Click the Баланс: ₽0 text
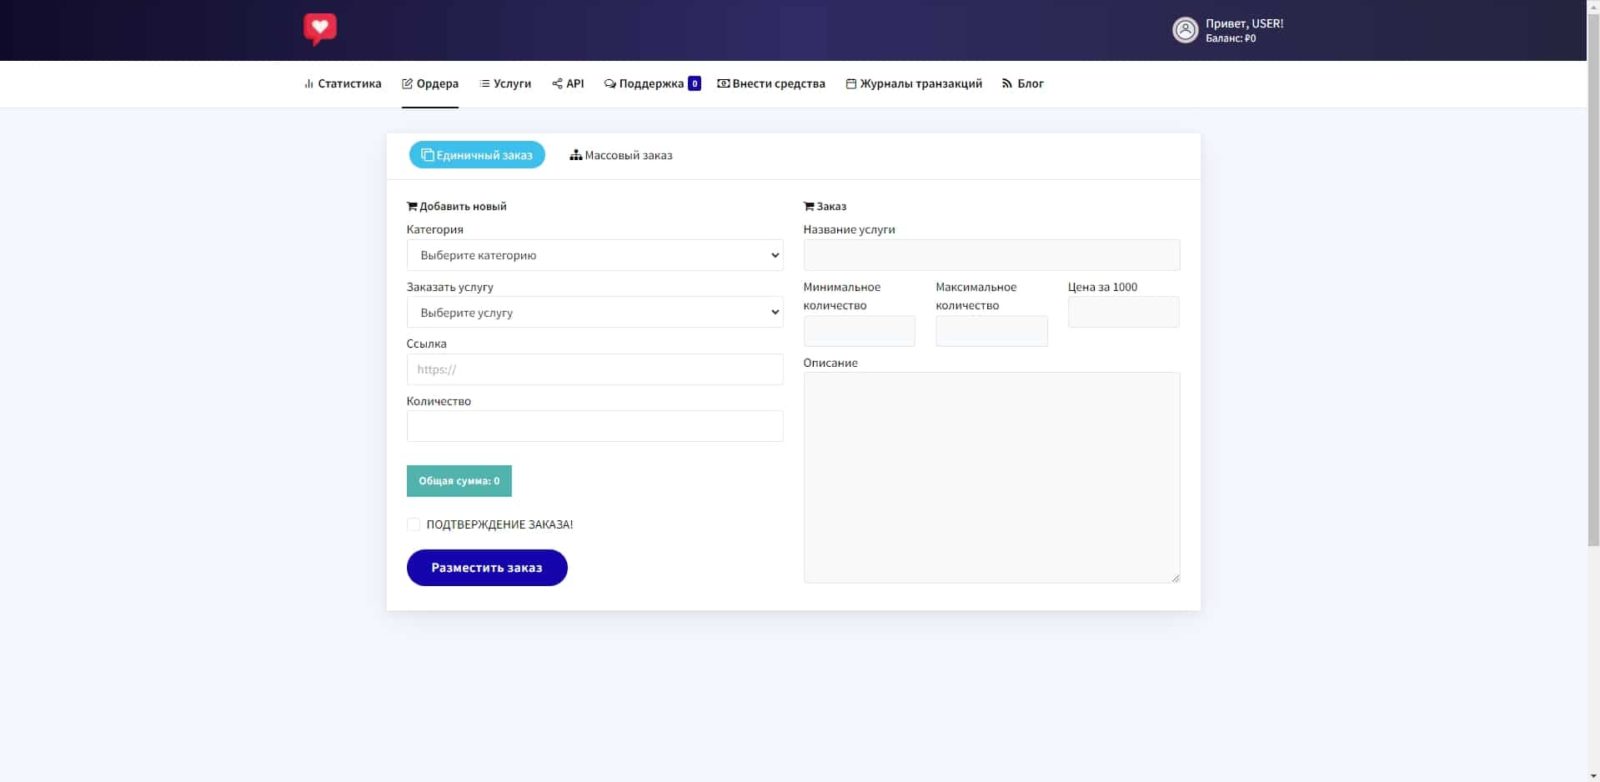The width and height of the screenshot is (1600, 782). (x=1230, y=39)
